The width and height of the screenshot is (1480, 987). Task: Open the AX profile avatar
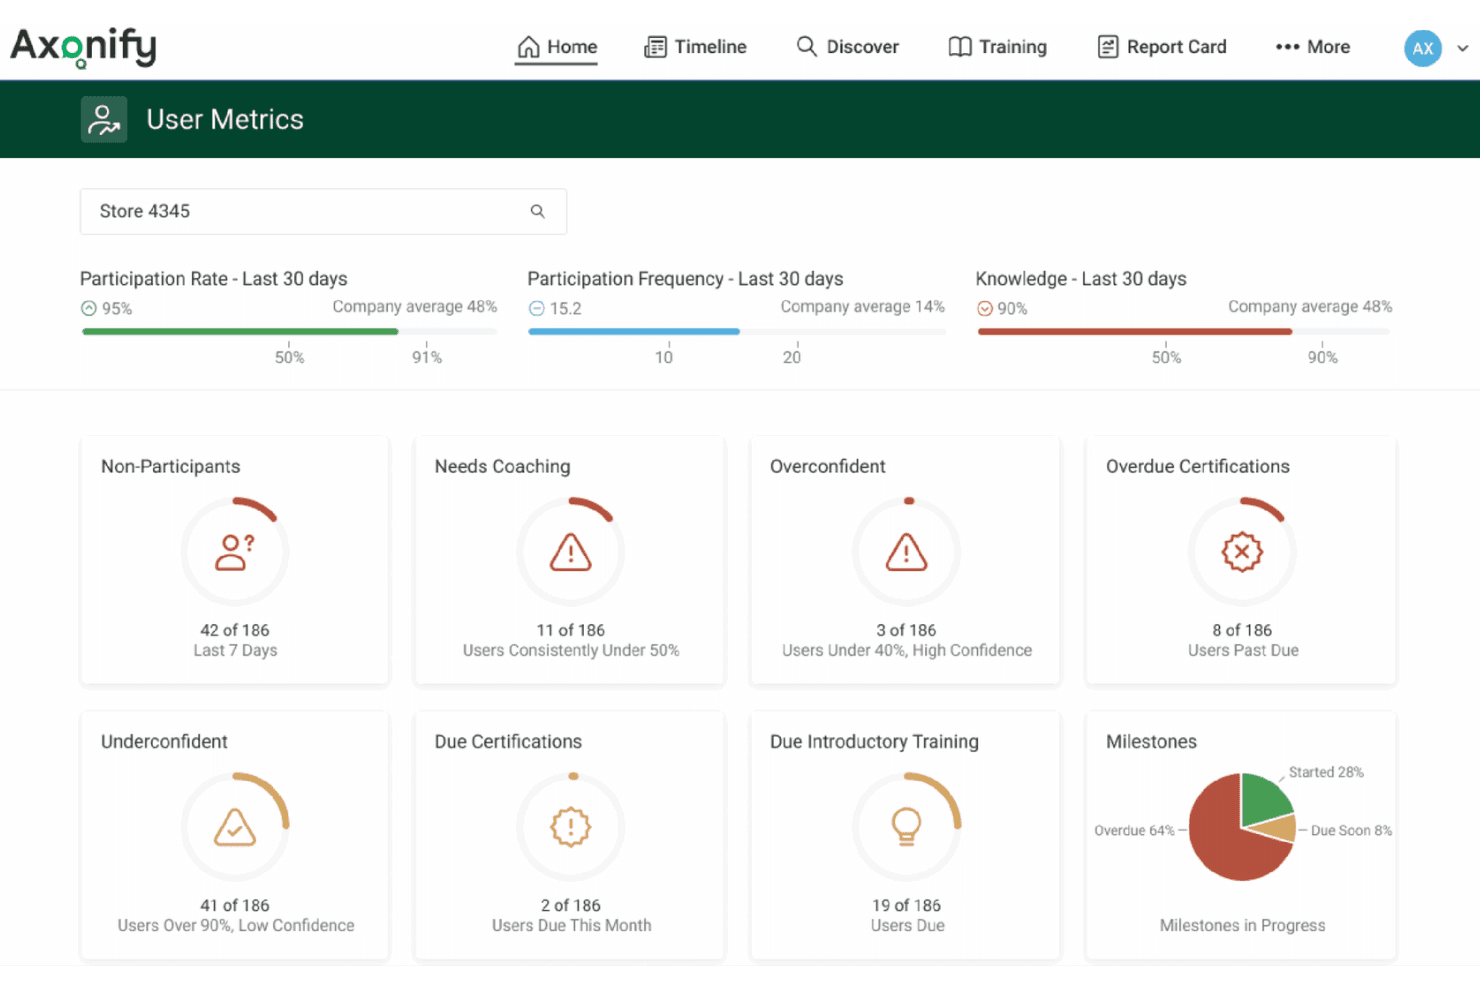click(1422, 47)
